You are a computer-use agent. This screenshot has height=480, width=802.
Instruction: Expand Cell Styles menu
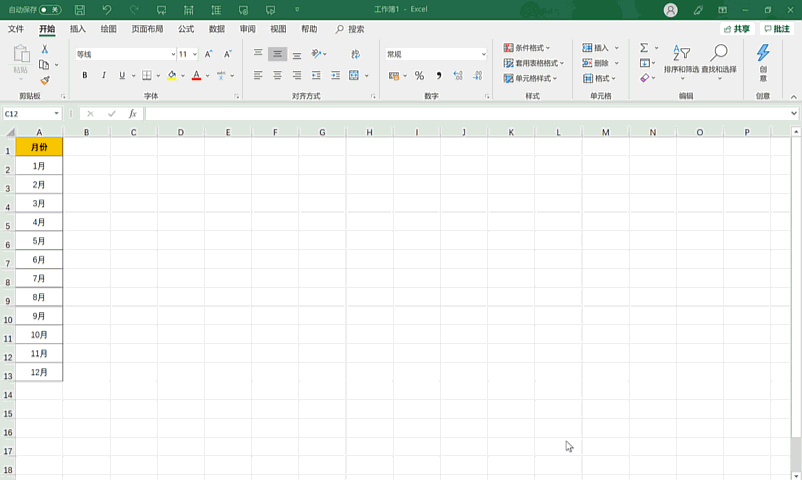pyautogui.click(x=530, y=78)
